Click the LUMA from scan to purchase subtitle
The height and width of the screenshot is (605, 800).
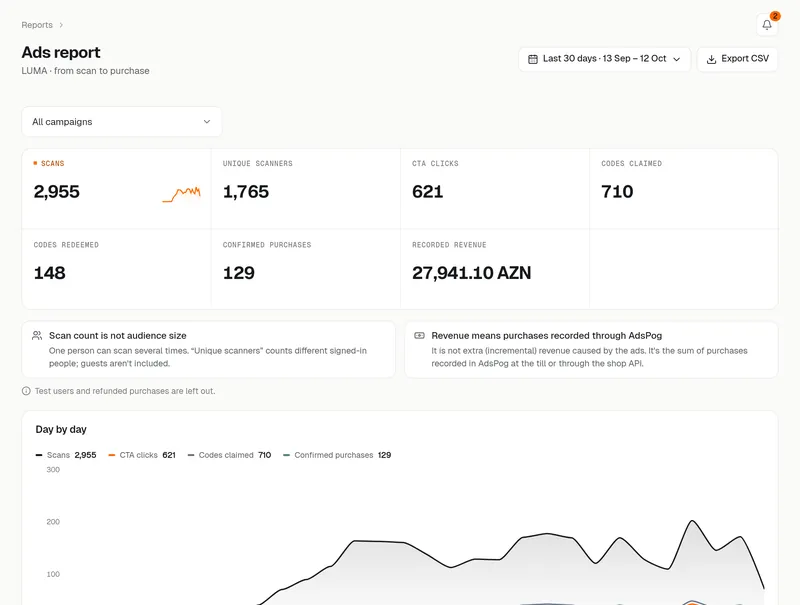point(85,71)
